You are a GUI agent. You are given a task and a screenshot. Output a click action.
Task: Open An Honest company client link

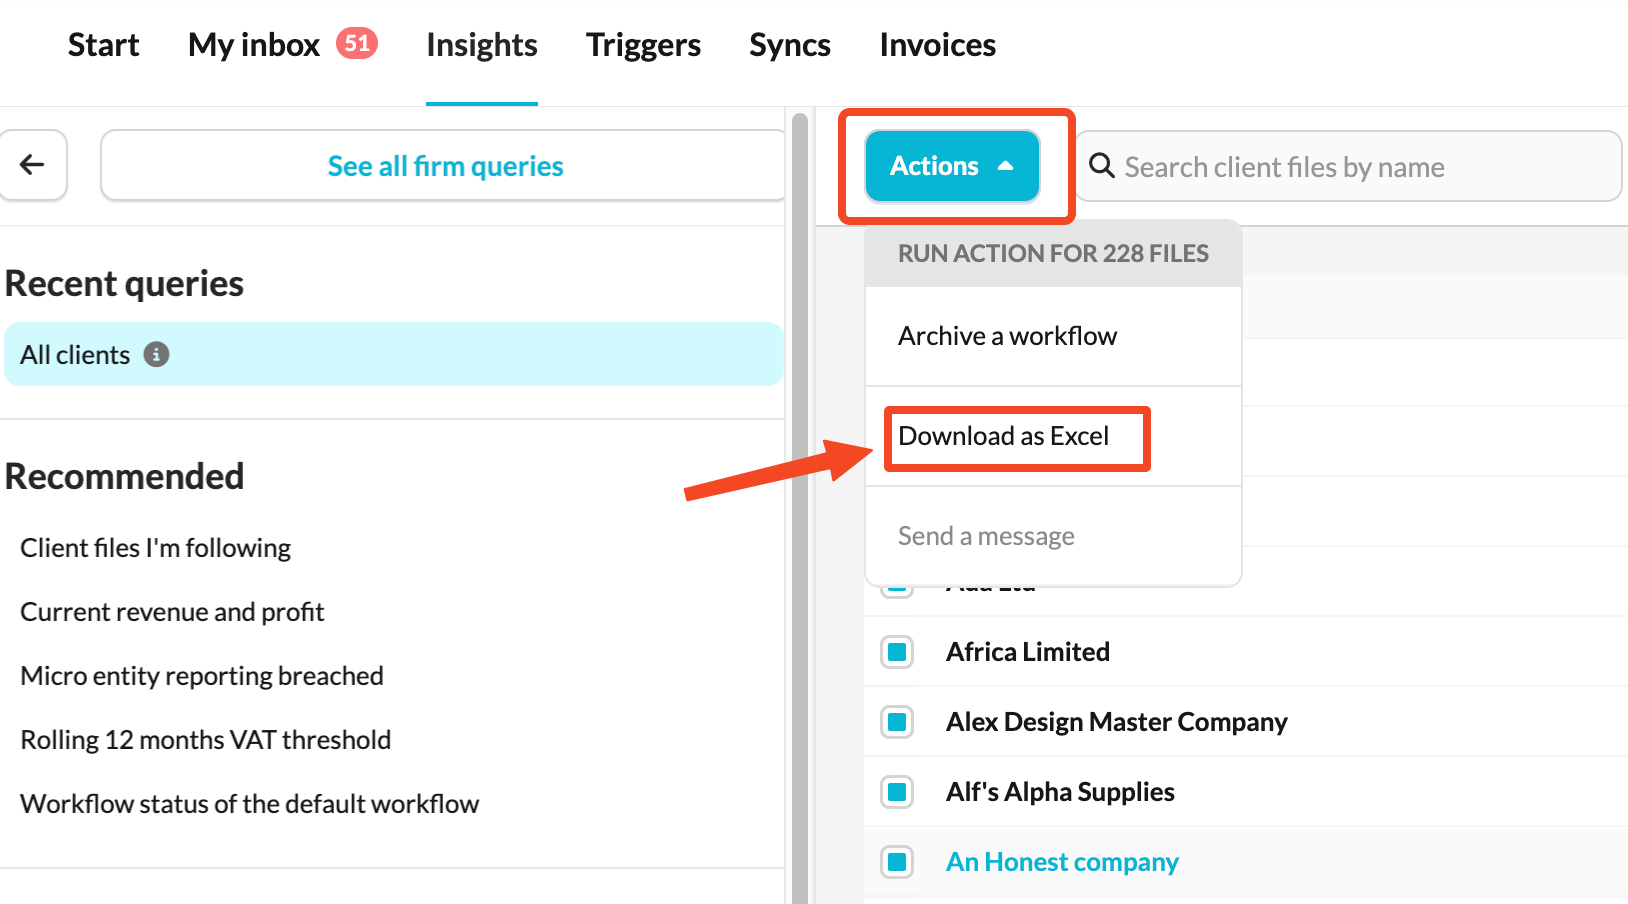click(x=1062, y=862)
